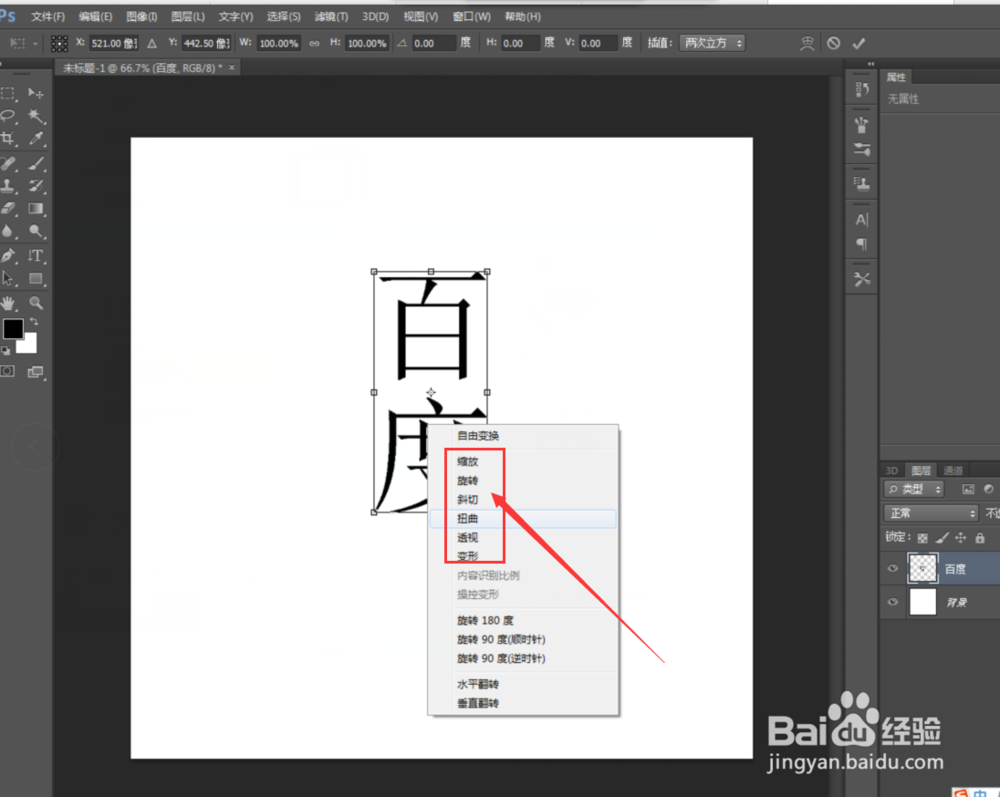1000x797 pixels.
Task: Select the Path Selection tool
Action: (x=8, y=279)
